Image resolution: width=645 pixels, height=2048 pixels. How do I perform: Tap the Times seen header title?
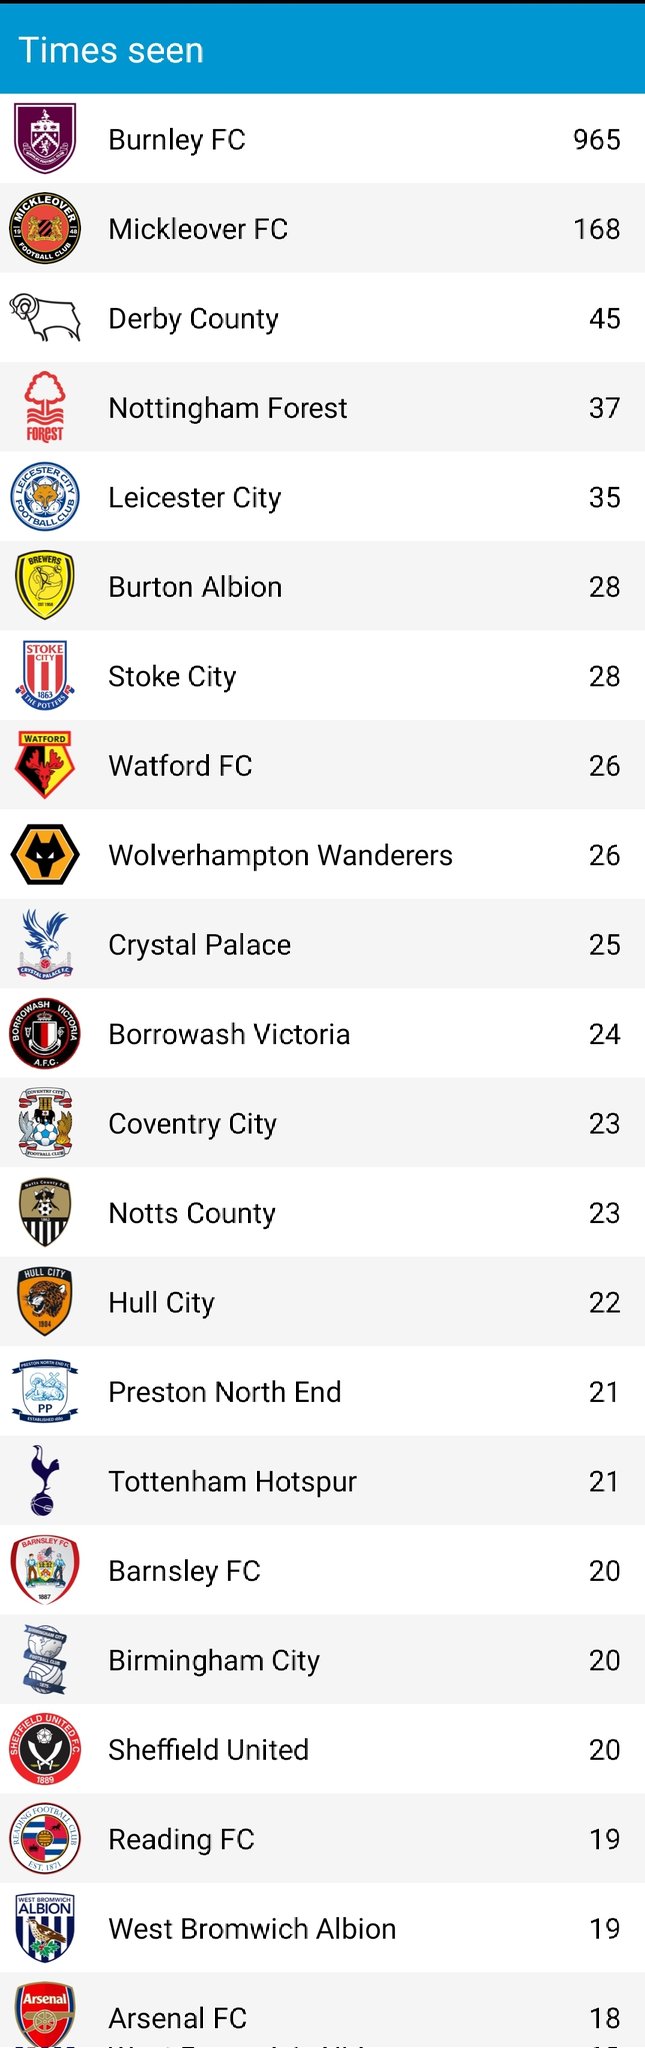[x=111, y=50]
